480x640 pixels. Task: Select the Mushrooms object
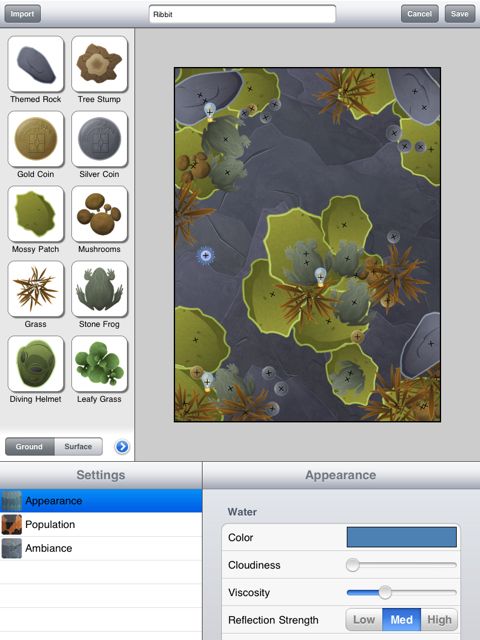click(100, 214)
